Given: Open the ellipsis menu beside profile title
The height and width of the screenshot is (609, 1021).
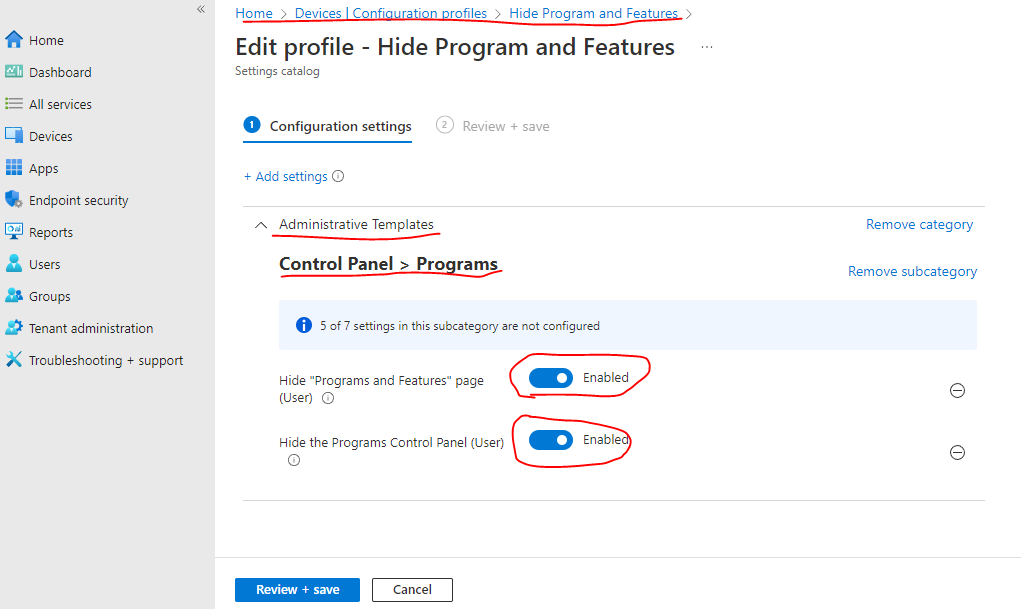Looking at the screenshot, I should (706, 47).
